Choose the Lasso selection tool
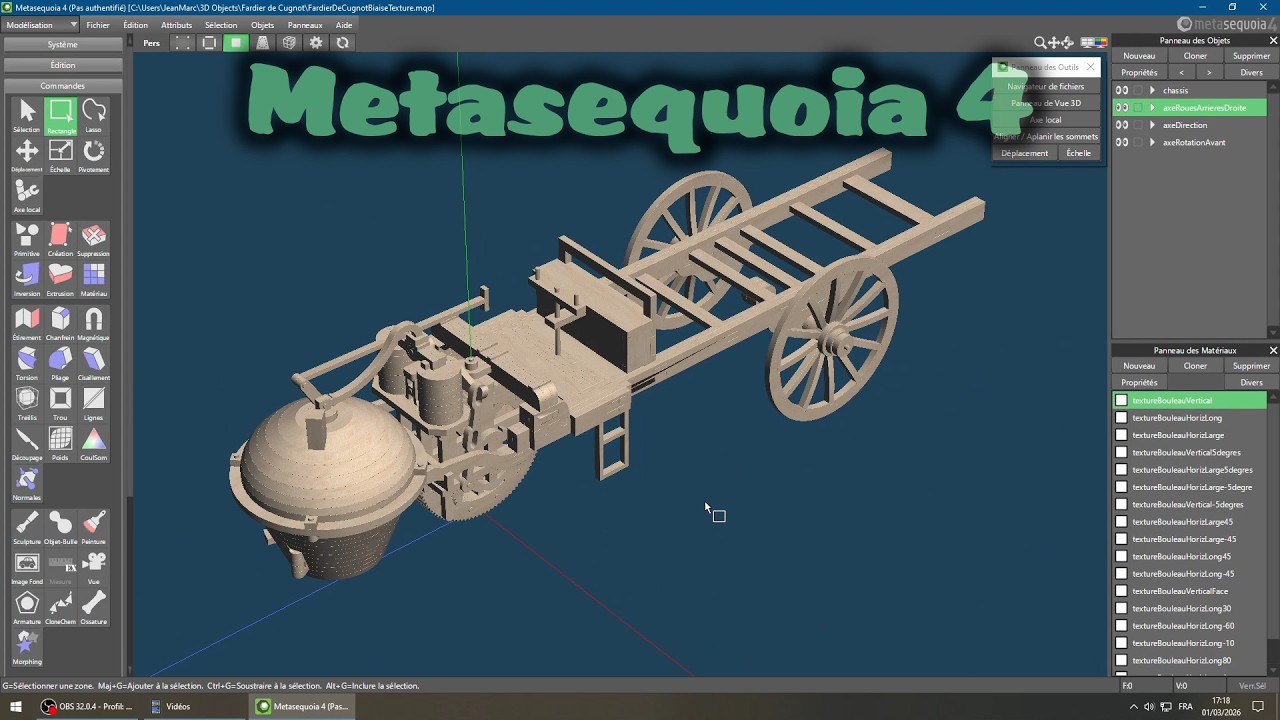The height and width of the screenshot is (720, 1280). [94, 116]
